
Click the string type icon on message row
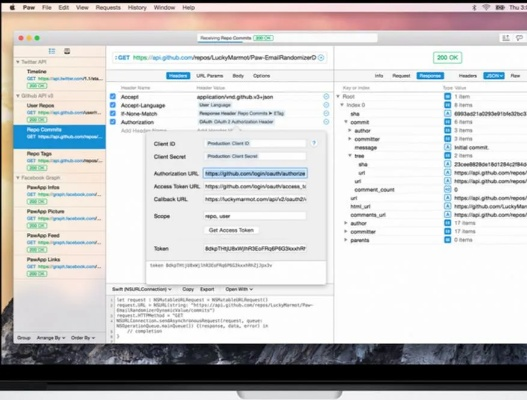click(448, 147)
